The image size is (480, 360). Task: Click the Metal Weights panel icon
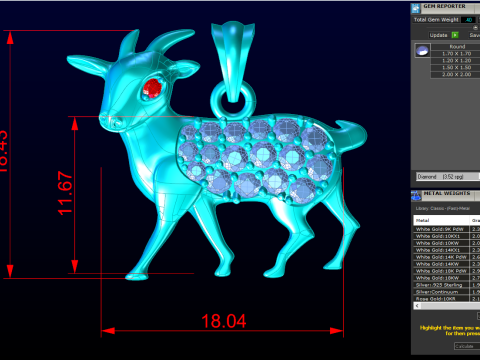pyautogui.click(x=416, y=196)
